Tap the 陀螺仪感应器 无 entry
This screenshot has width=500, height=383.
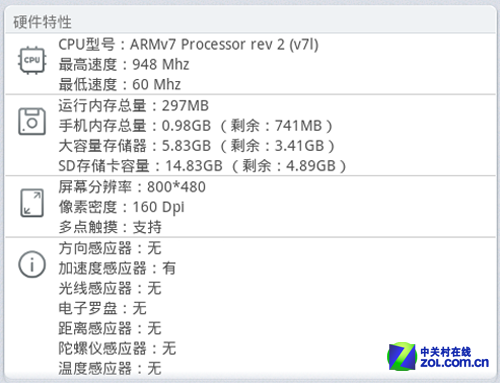(x=117, y=349)
